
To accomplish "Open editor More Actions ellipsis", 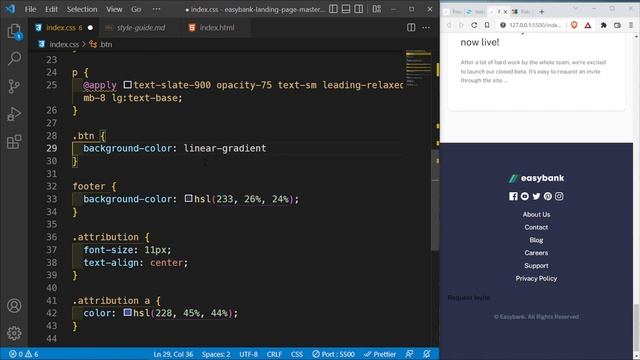I will click(x=426, y=27).
